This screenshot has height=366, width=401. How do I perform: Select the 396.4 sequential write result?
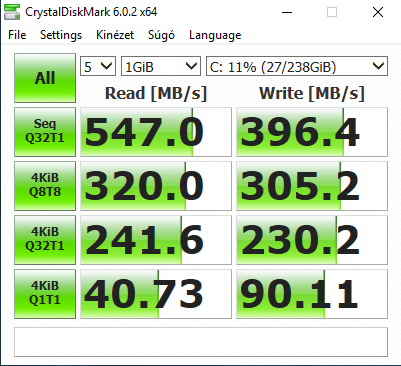[x=312, y=132]
